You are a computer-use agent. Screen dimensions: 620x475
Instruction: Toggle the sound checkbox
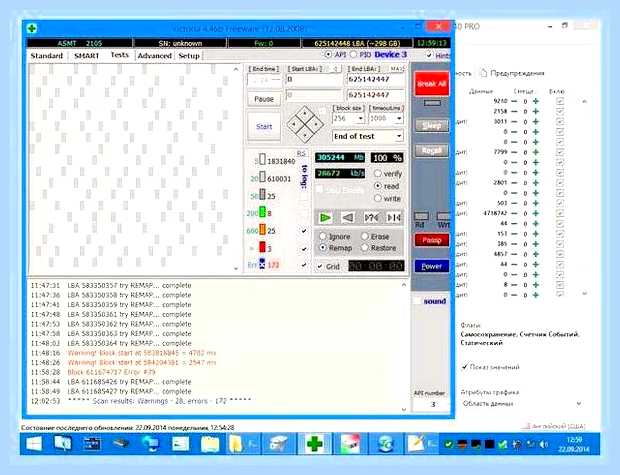pyautogui.click(x=418, y=301)
